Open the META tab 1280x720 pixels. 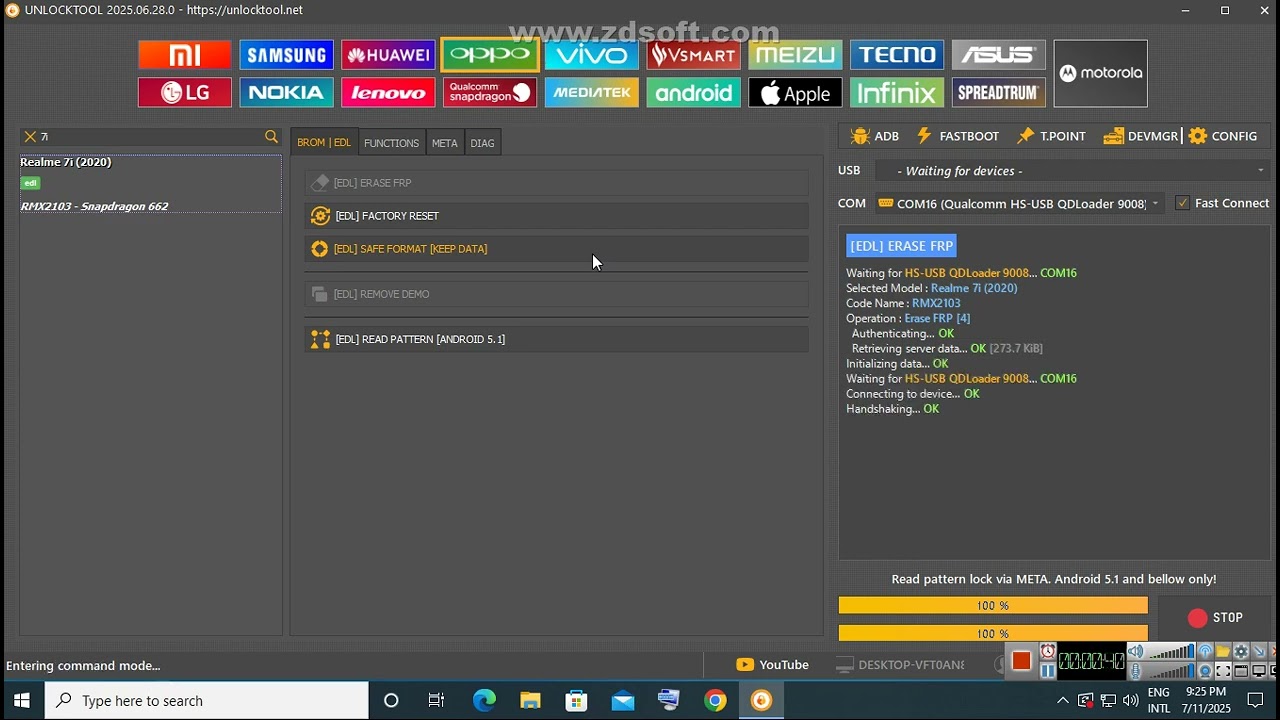pos(445,143)
